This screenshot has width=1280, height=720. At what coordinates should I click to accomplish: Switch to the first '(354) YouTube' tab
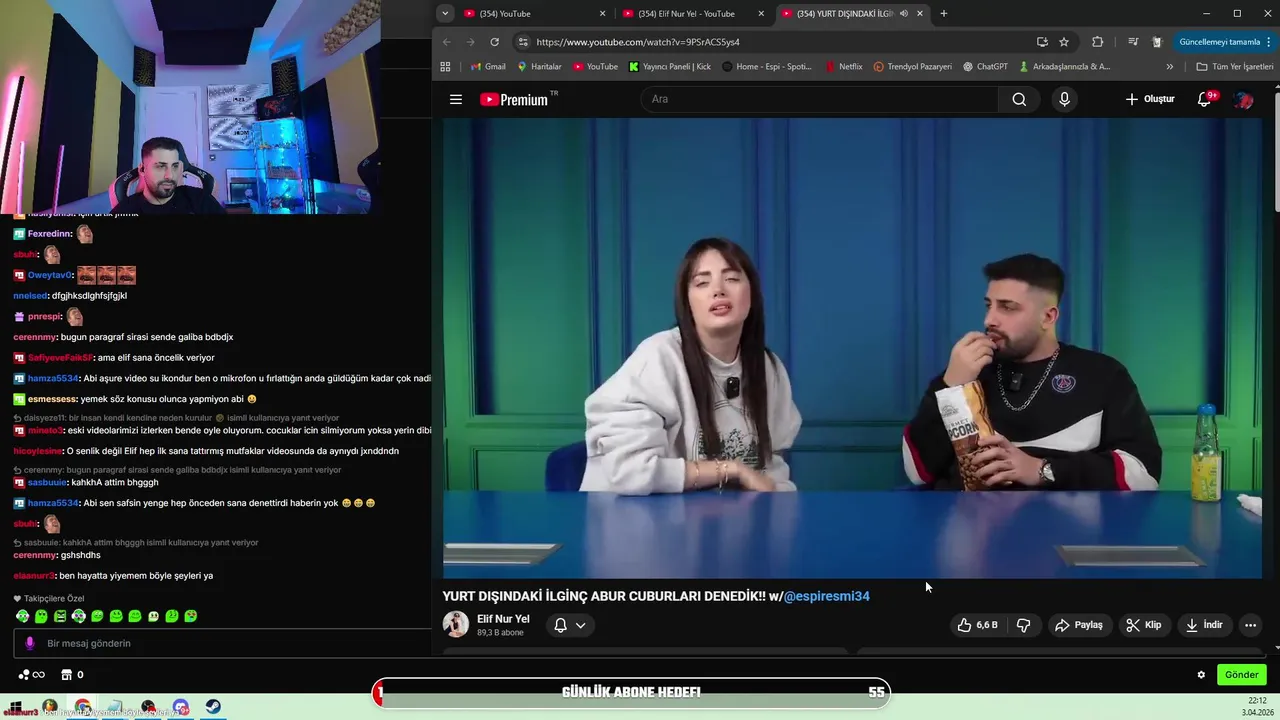pyautogui.click(x=535, y=14)
